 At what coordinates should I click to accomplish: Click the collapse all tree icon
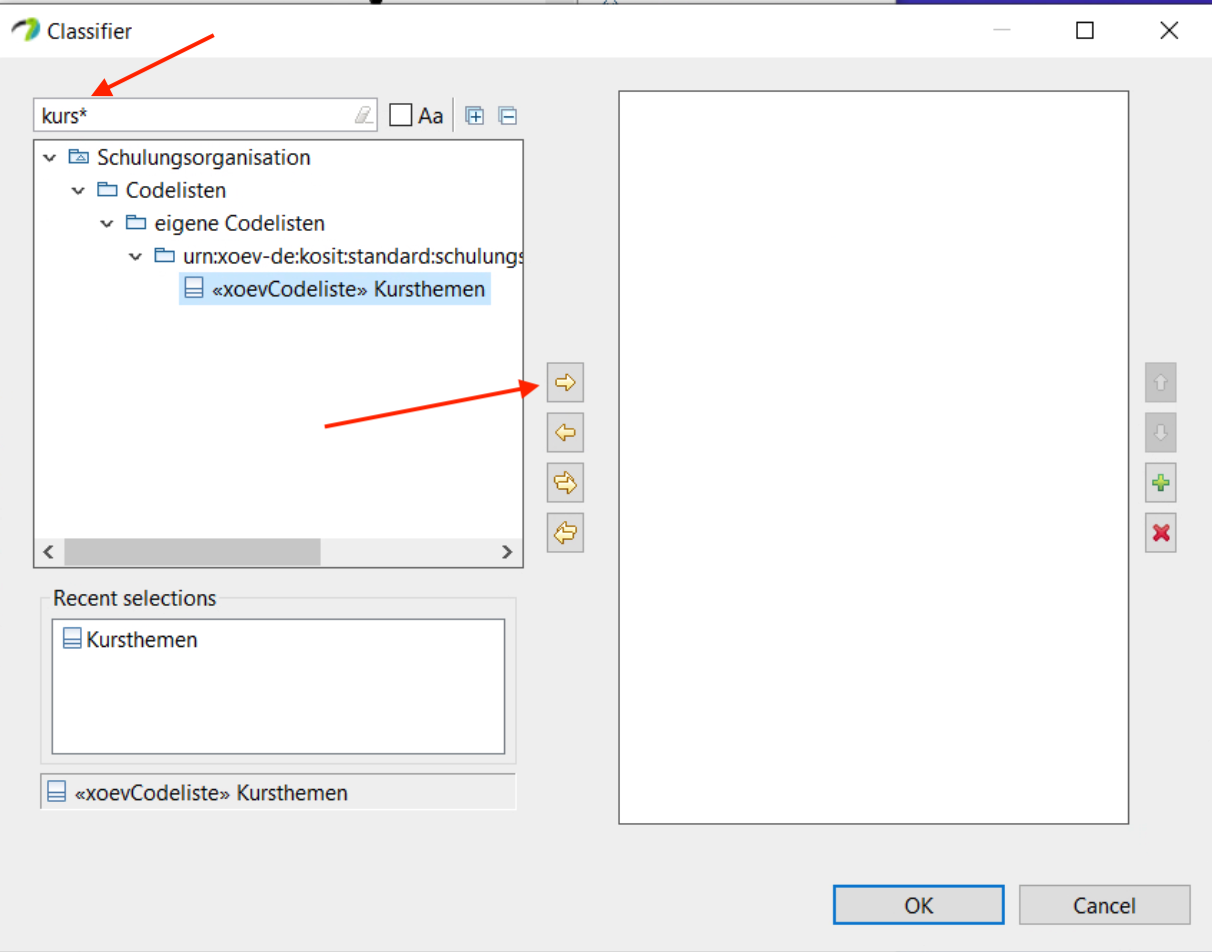[507, 115]
